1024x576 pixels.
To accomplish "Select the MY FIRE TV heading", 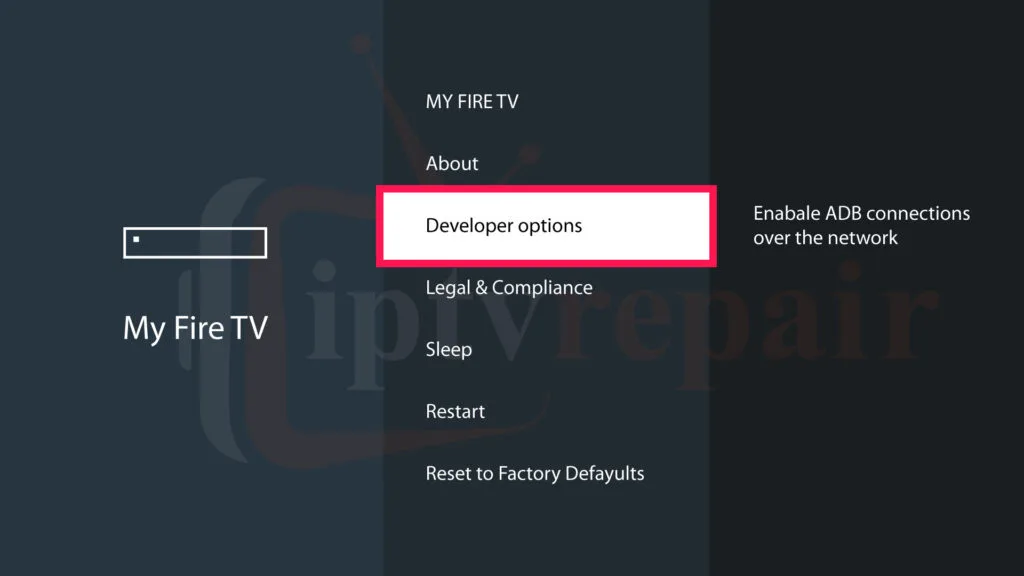I will pyautogui.click(x=471, y=101).
